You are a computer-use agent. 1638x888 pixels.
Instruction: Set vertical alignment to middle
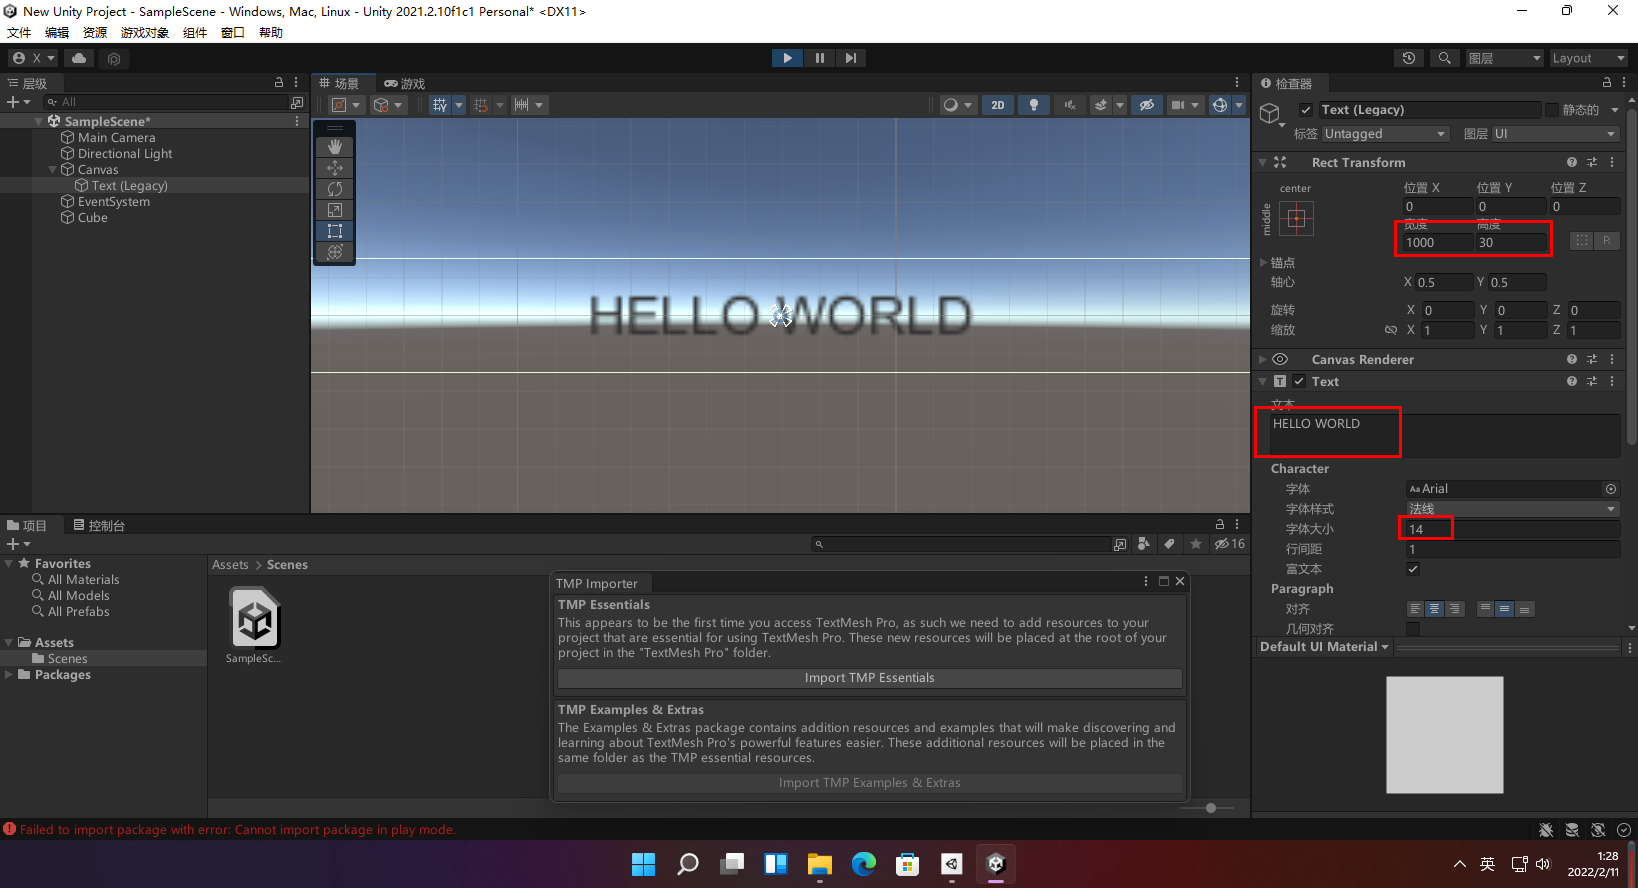[1504, 609]
